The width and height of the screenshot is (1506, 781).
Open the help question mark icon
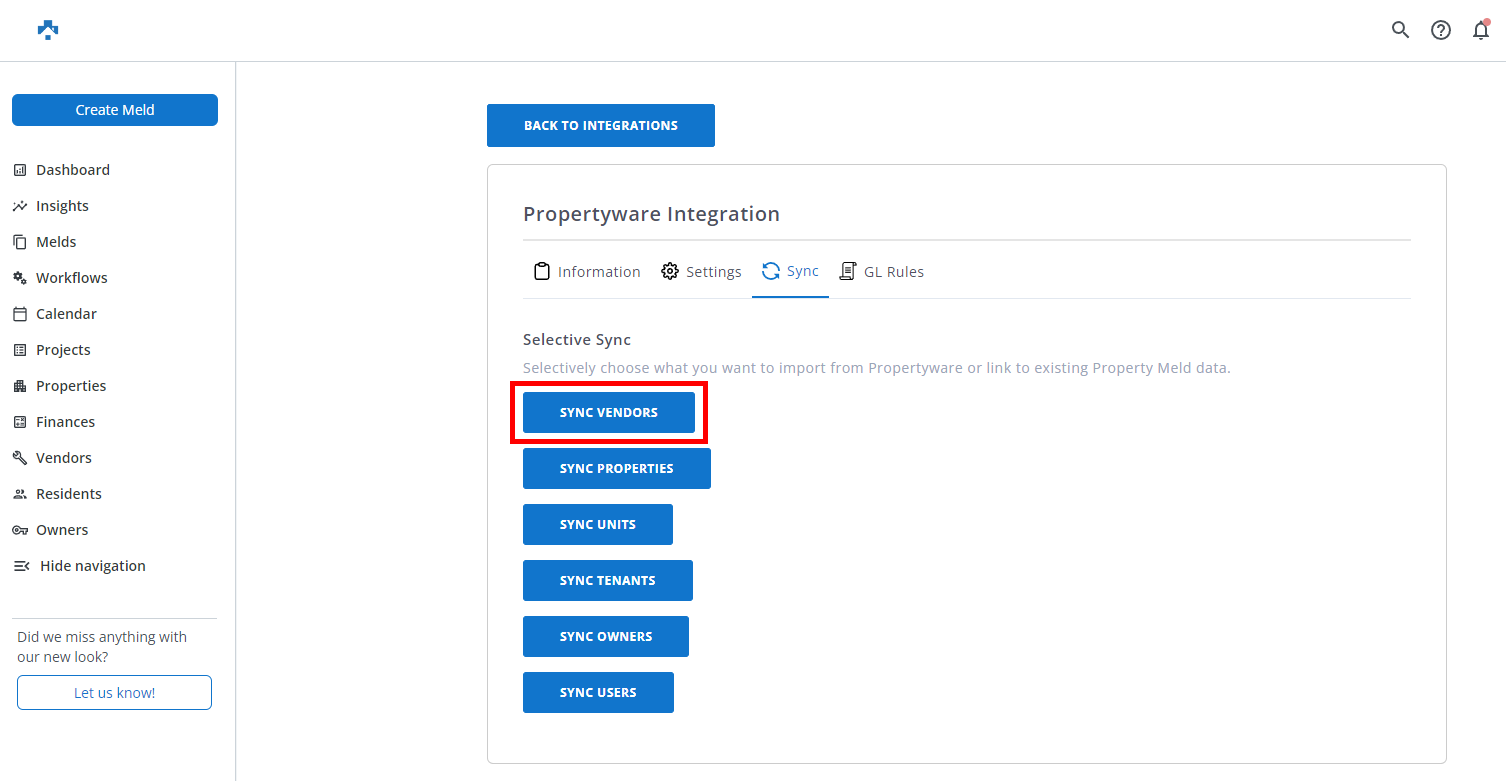1440,30
